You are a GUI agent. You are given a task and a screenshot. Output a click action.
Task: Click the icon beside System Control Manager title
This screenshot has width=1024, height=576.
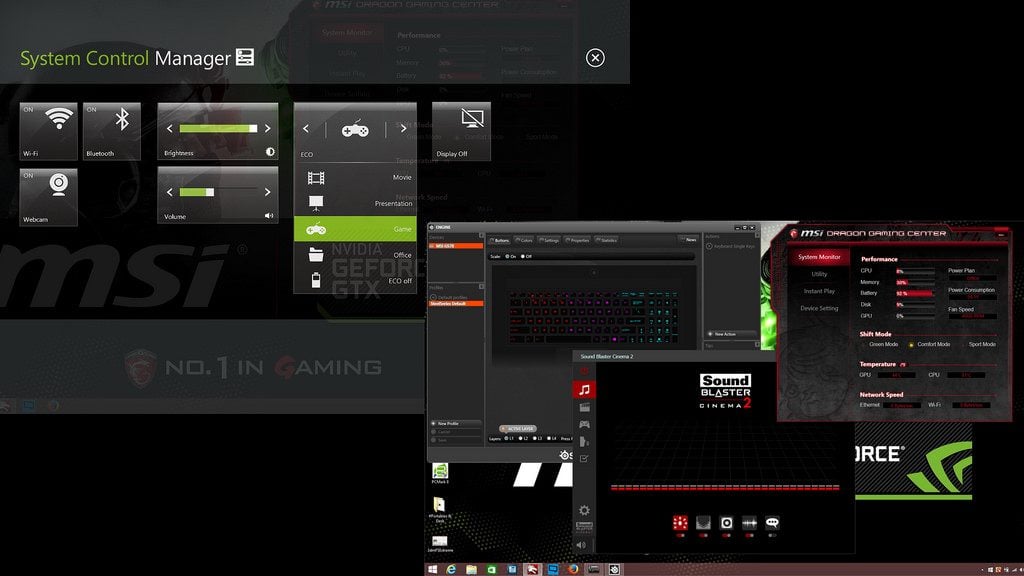pos(245,57)
